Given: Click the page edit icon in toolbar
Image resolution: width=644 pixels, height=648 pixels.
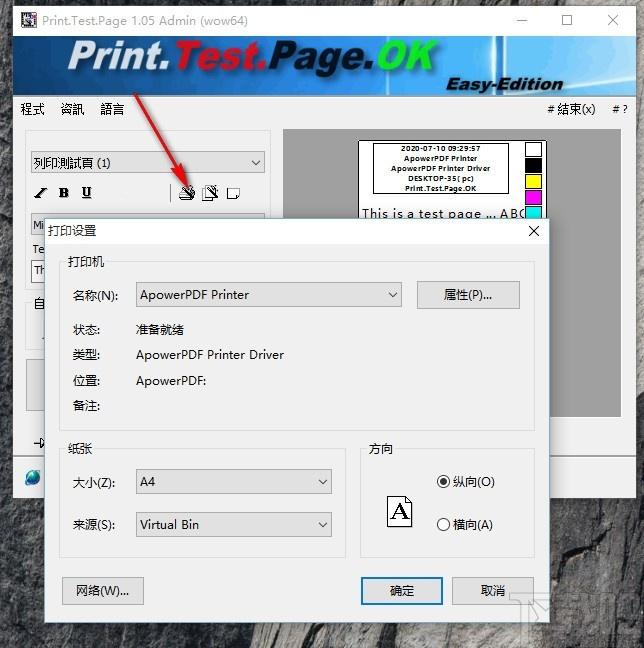Looking at the screenshot, I should [x=210, y=193].
